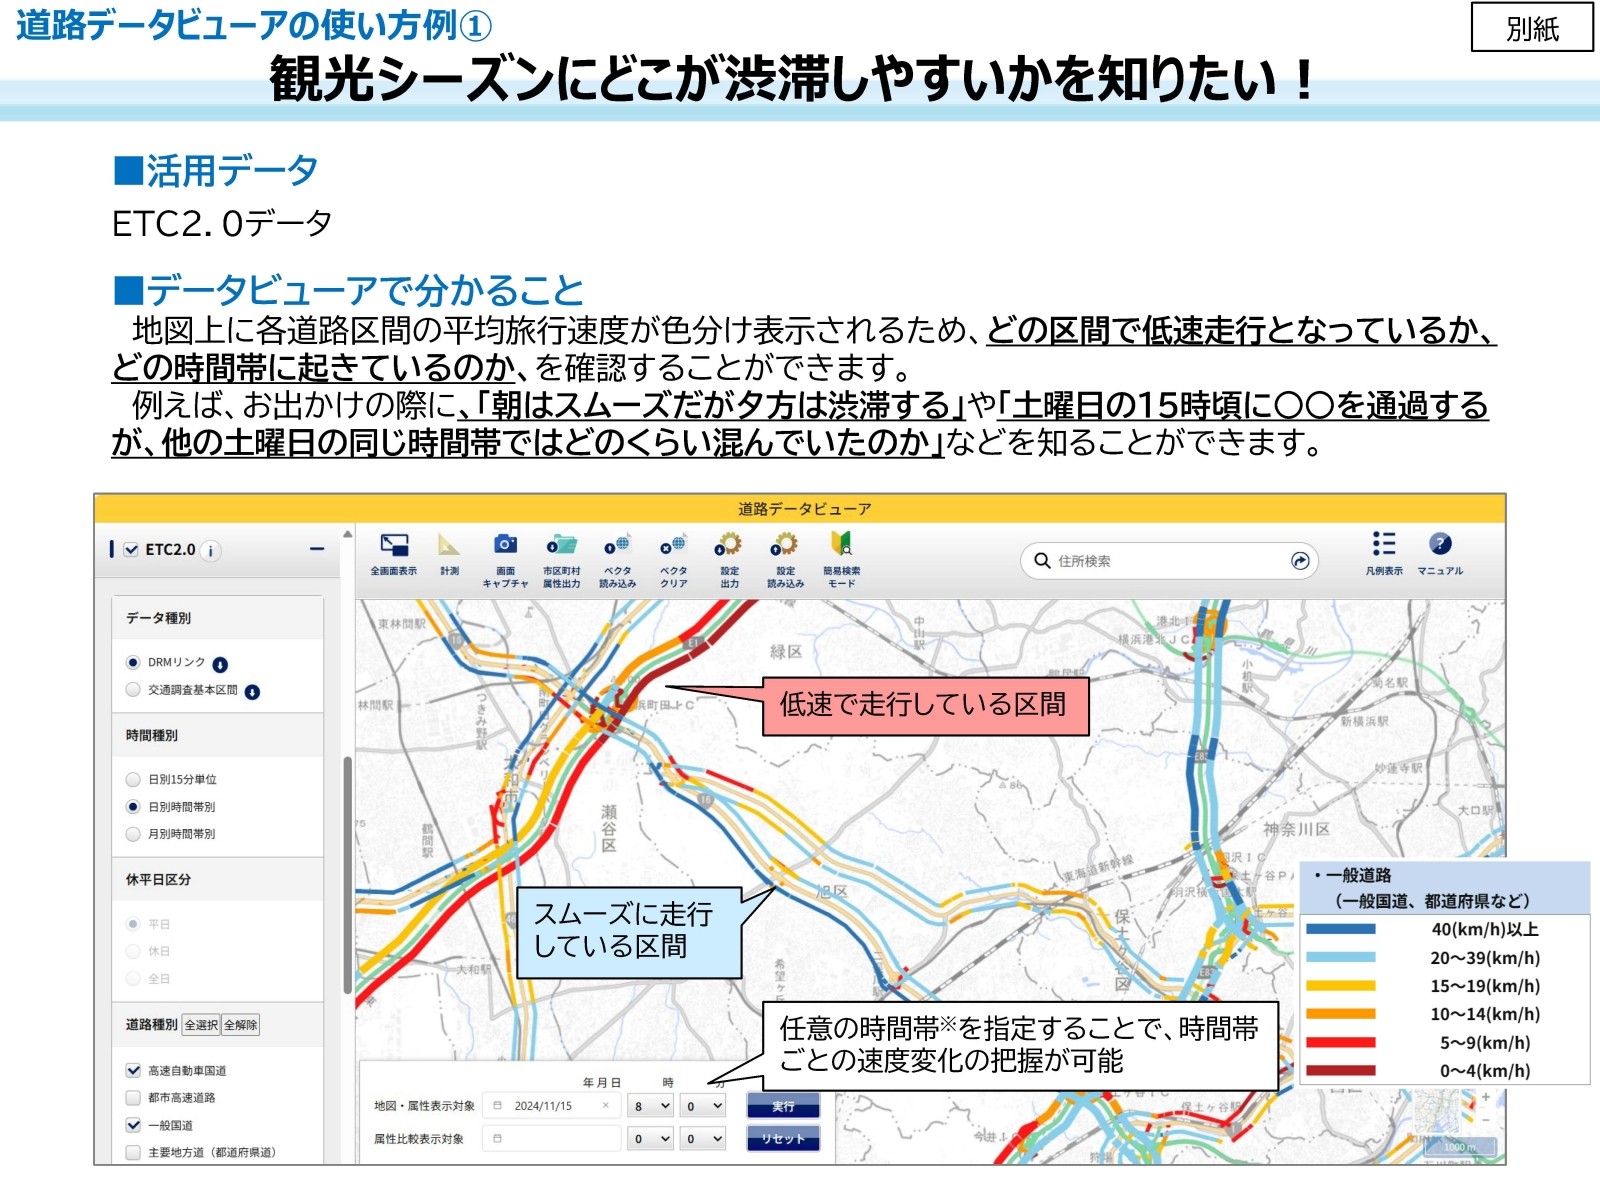Click the 画面キャプチャ camera icon
Viewport: 1600px width, 1200px height.
point(506,544)
